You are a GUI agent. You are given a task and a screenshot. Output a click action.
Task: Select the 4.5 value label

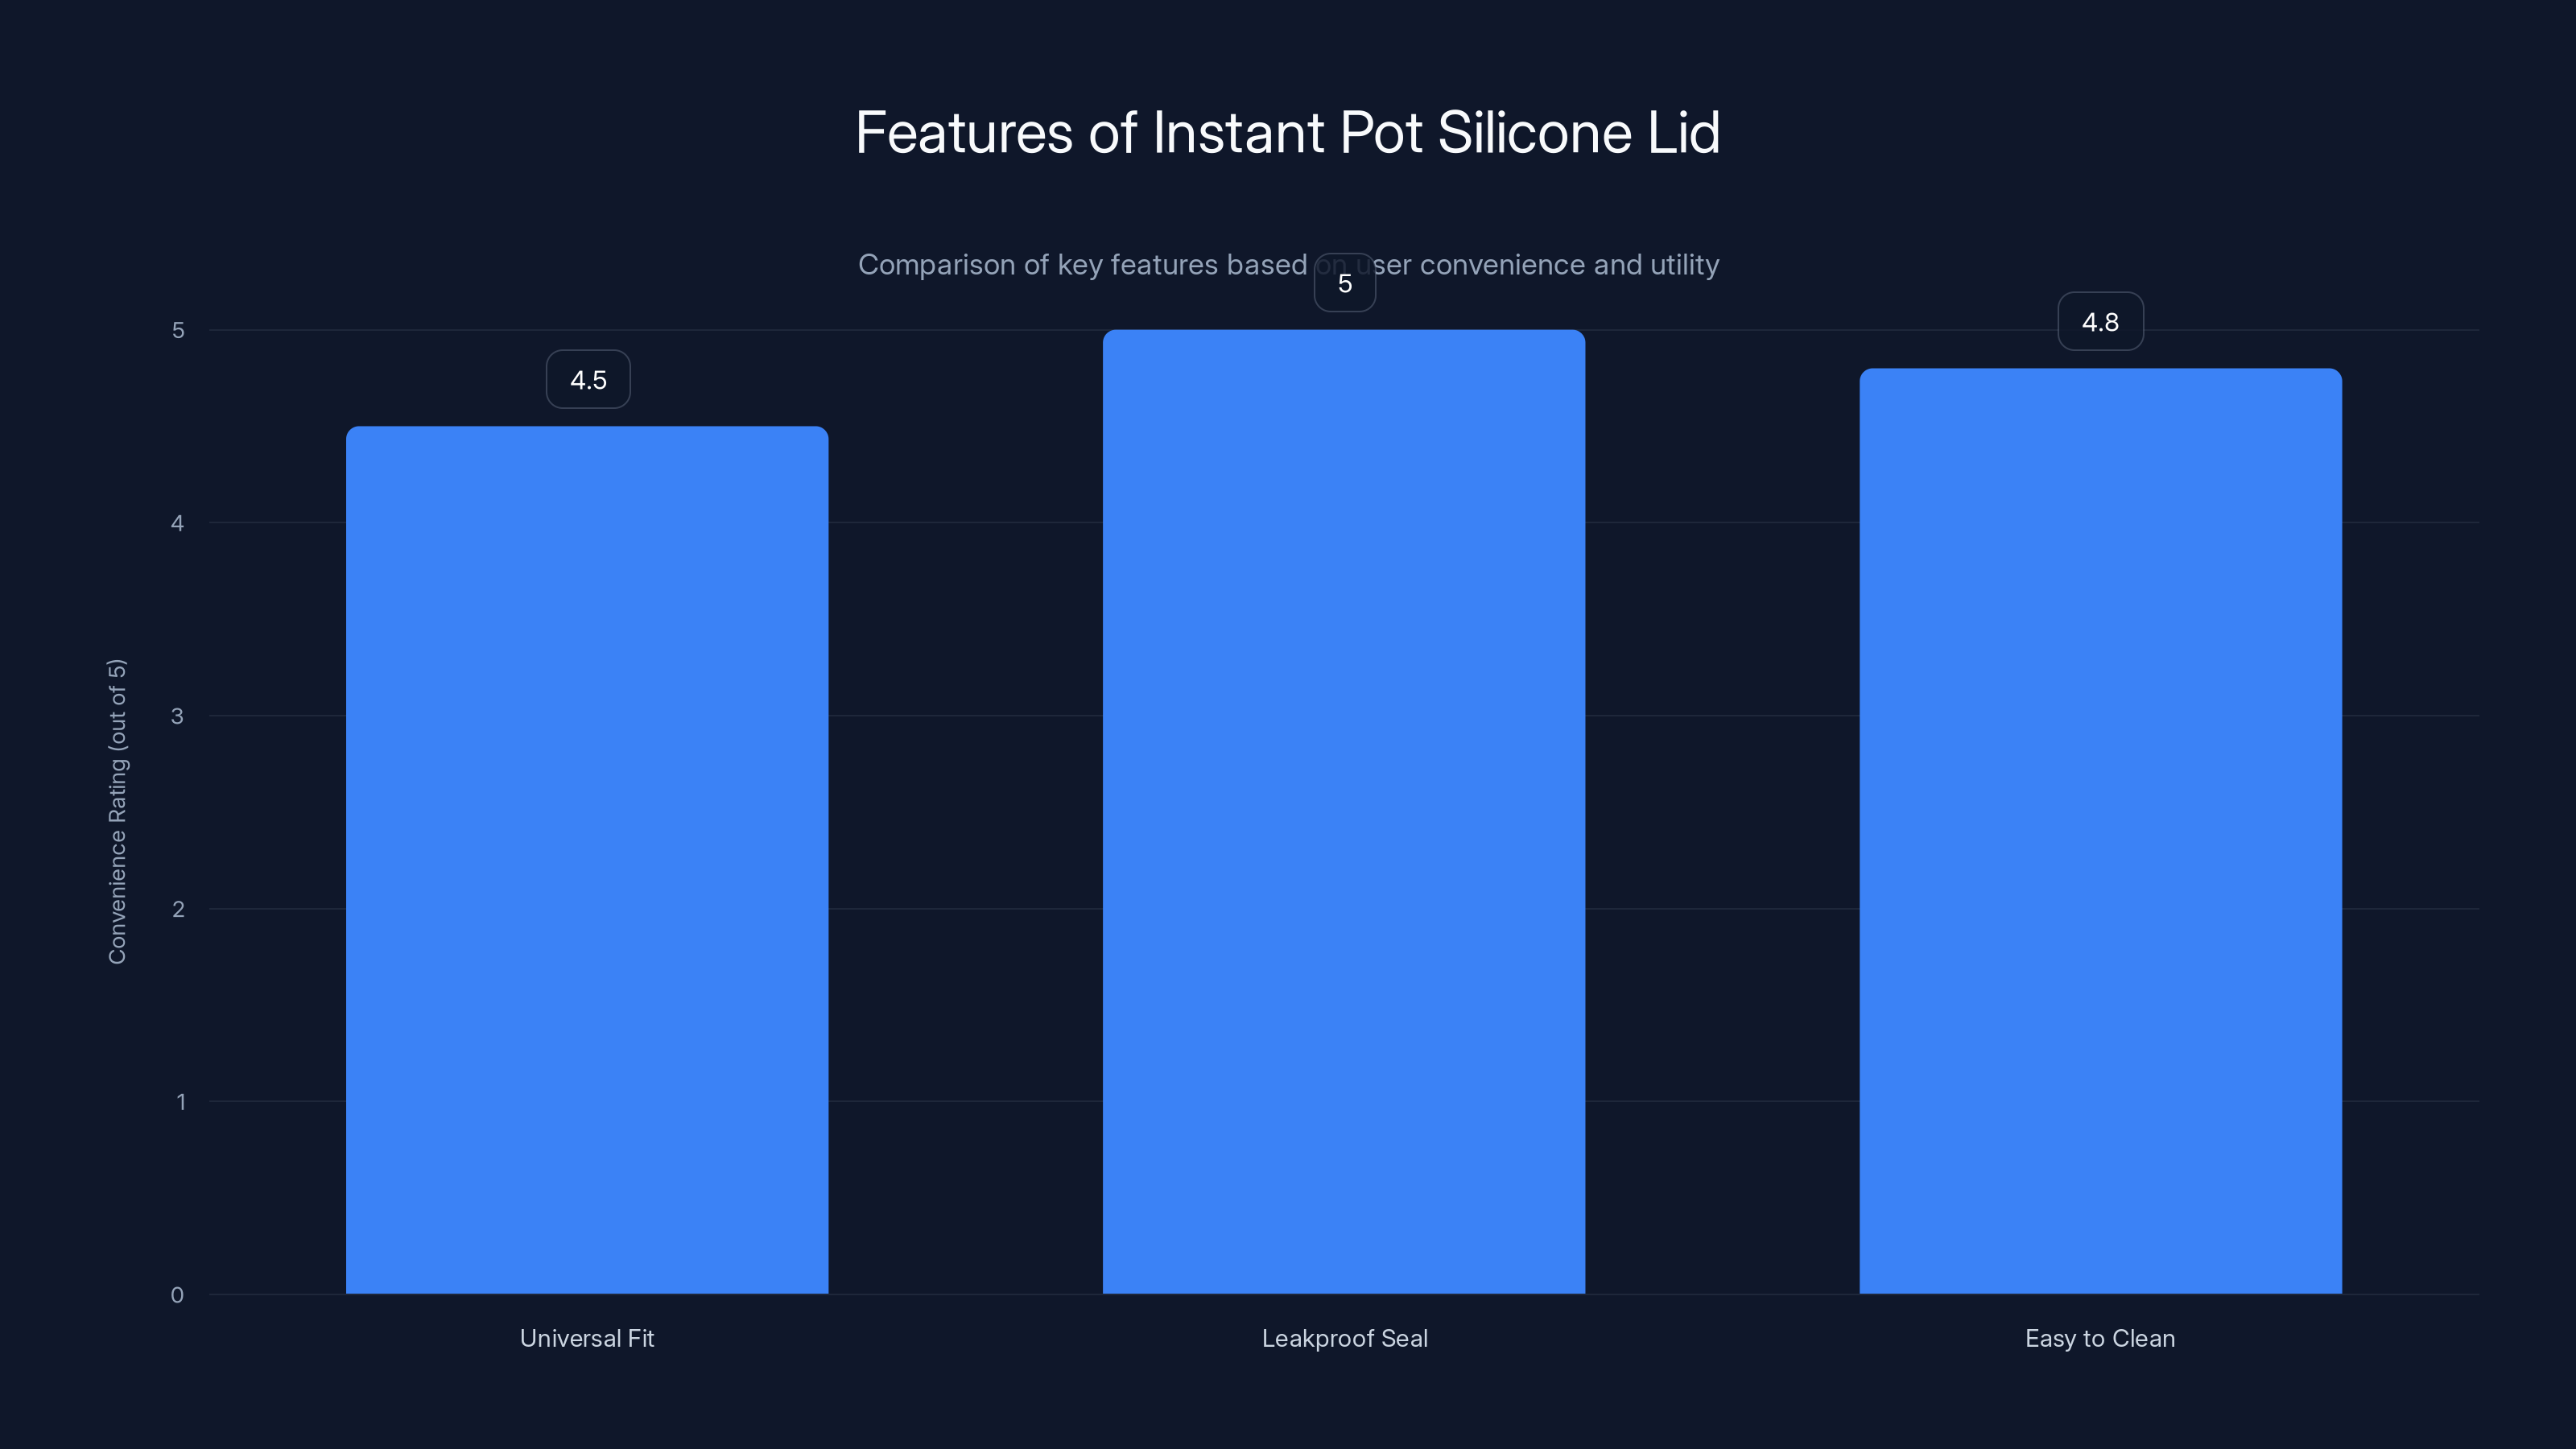click(x=588, y=379)
